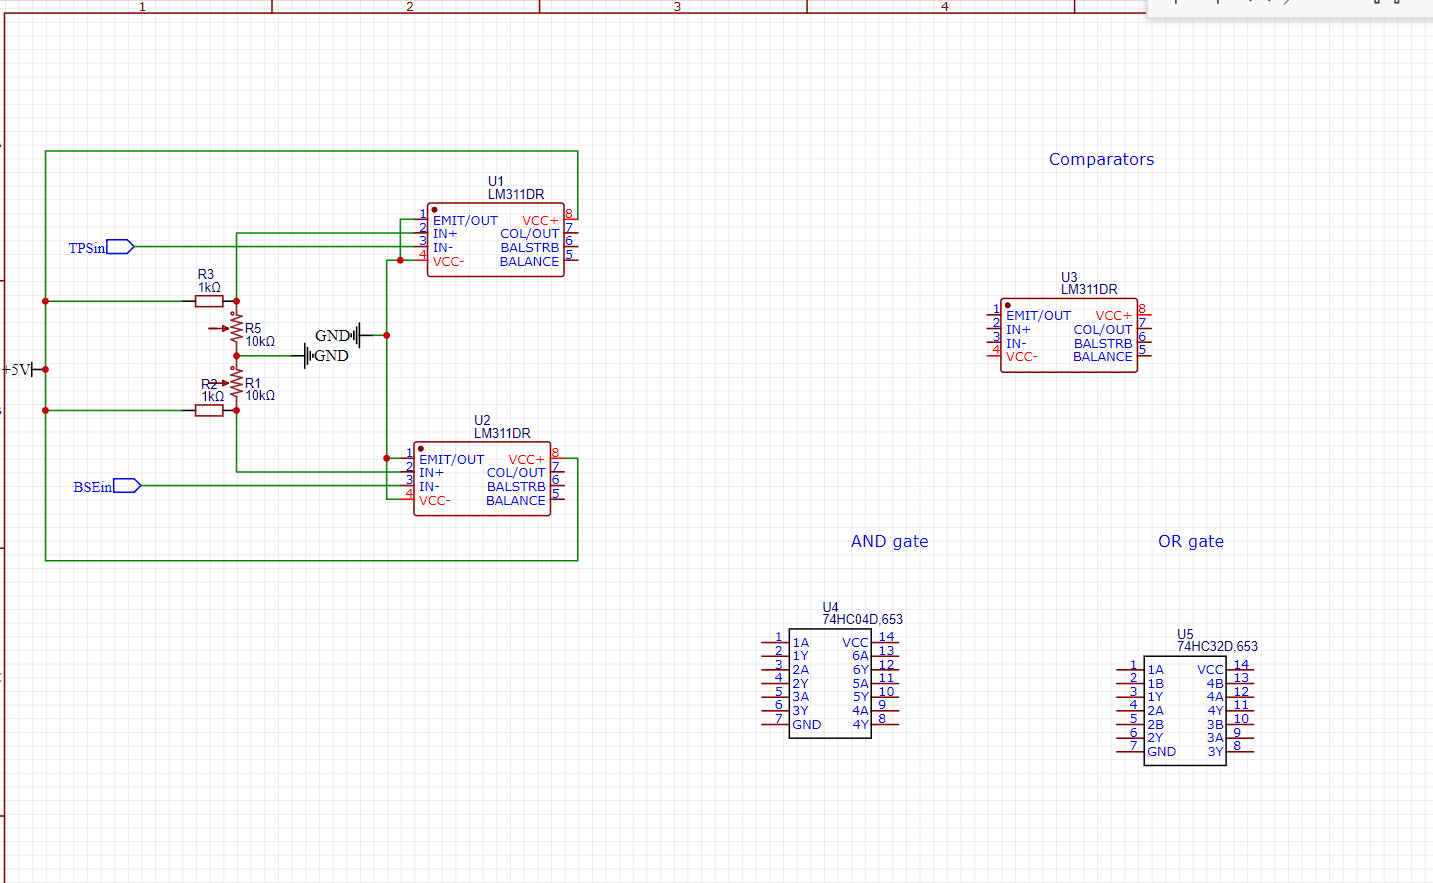Select the R3 1kΩ resistor symbol
This screenshot has height=883, width=1433.
click(x=209, y=301)
